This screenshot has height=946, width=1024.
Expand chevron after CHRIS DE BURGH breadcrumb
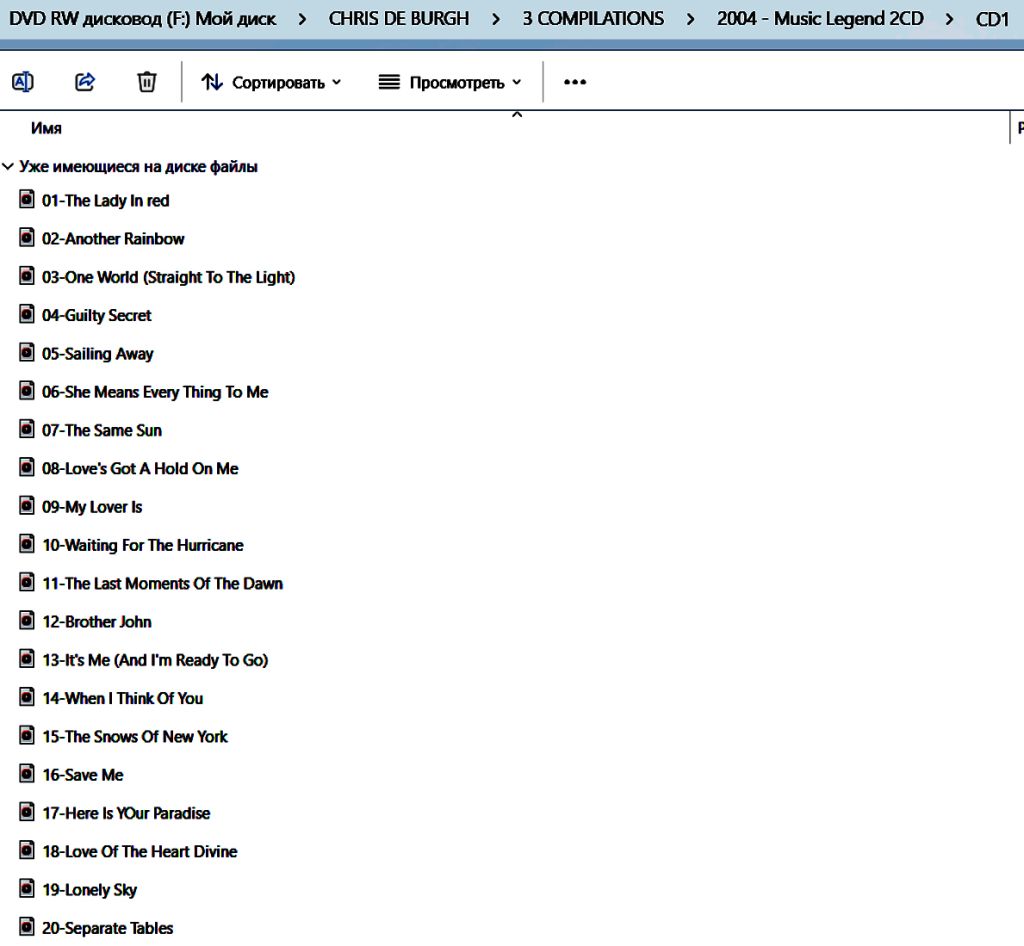coord(496,20)
